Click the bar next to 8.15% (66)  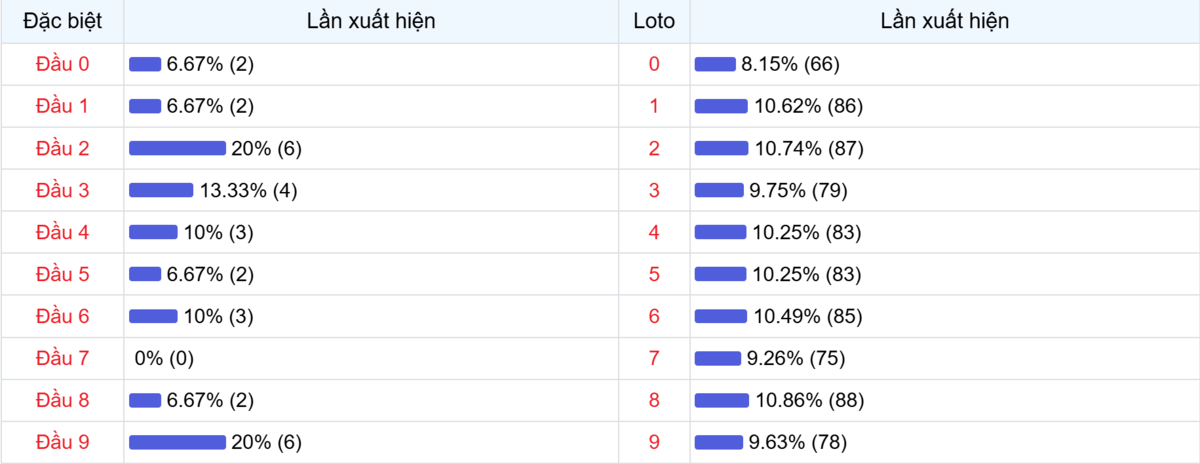[715, 64]
